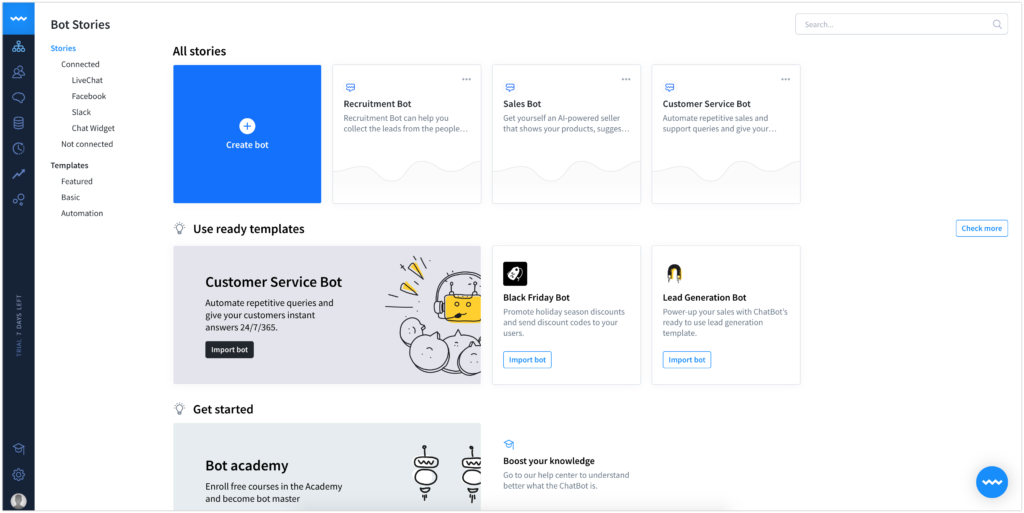Select Automation templates
The height and width of the screenshot is (513, 1024).
(82, 213)
